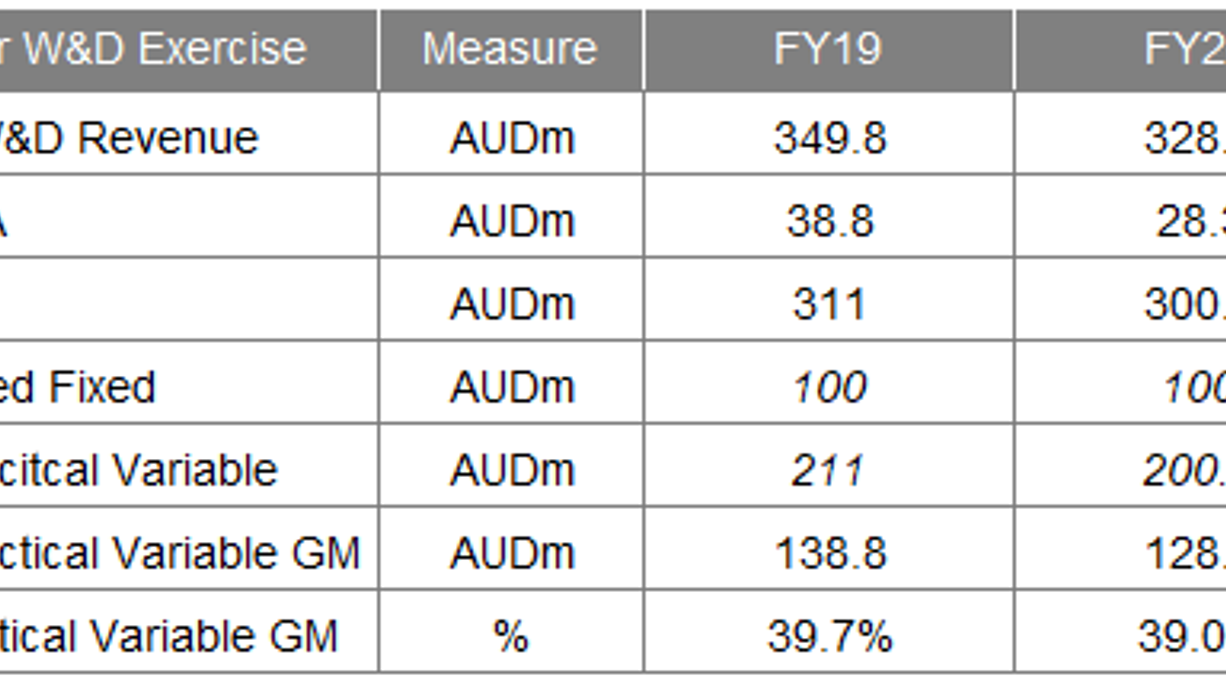
Task: Select the FY19 column header
Action: click(x=829, y=50)
